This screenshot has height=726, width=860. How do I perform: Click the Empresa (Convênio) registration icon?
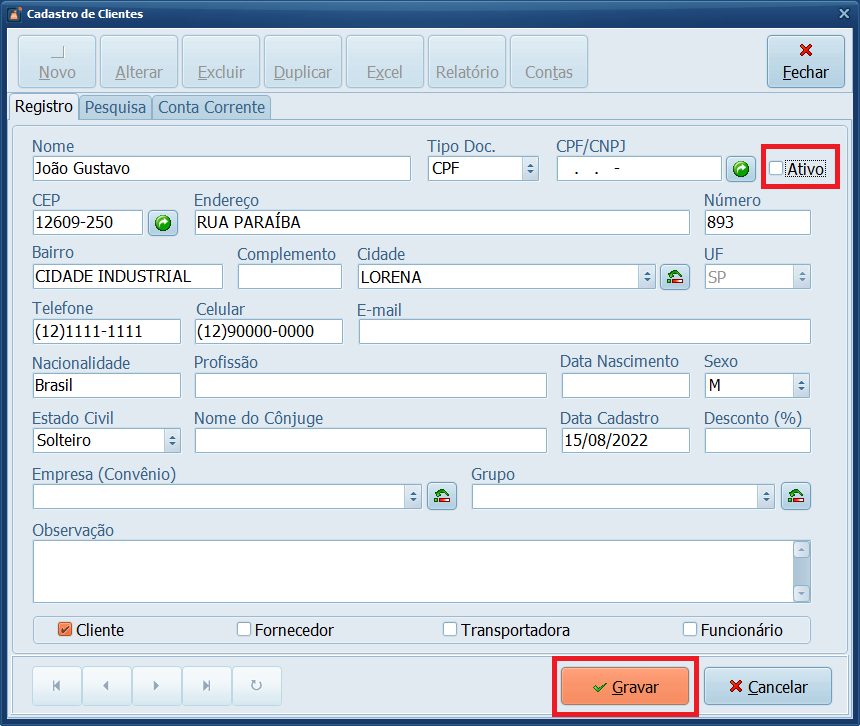click(x=442, y=495)
